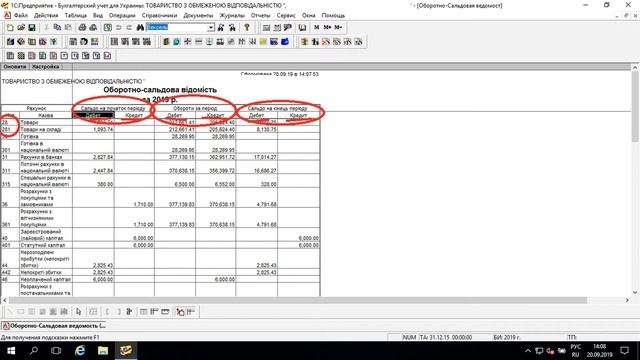The image size is (640, 360).
Task: Click the M memory button
Action: click(x=316, y=28)
